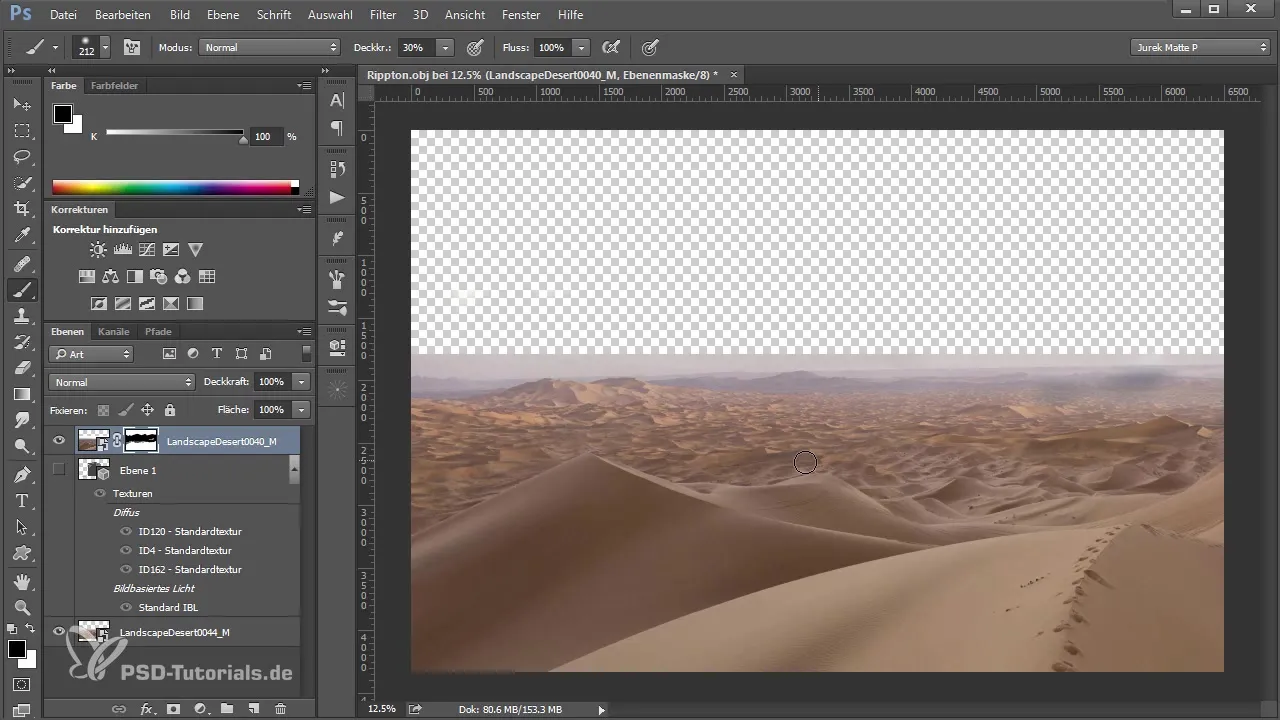
Task: Click the delete layer trash icon
Action: [280, 709]
